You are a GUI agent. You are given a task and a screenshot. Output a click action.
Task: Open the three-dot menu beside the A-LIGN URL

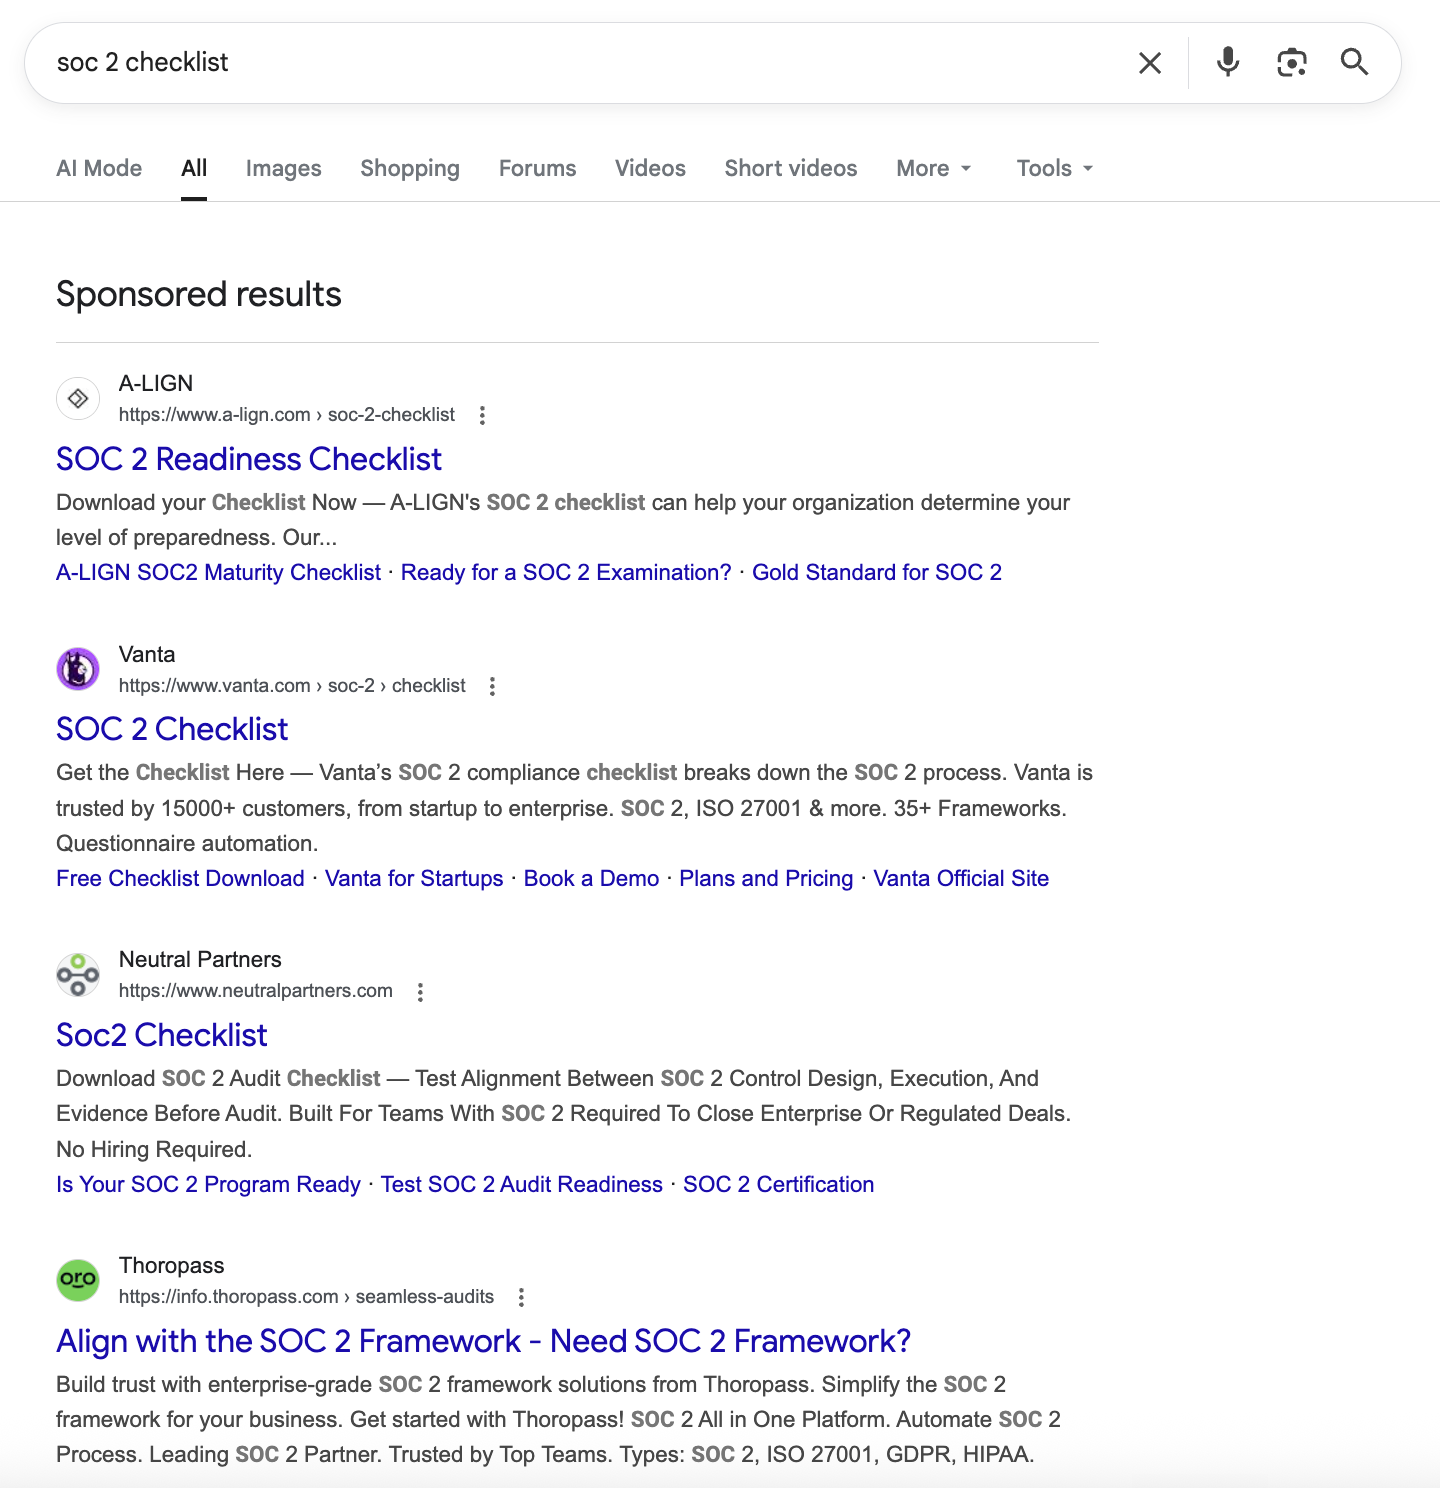(x=482, y=415)
